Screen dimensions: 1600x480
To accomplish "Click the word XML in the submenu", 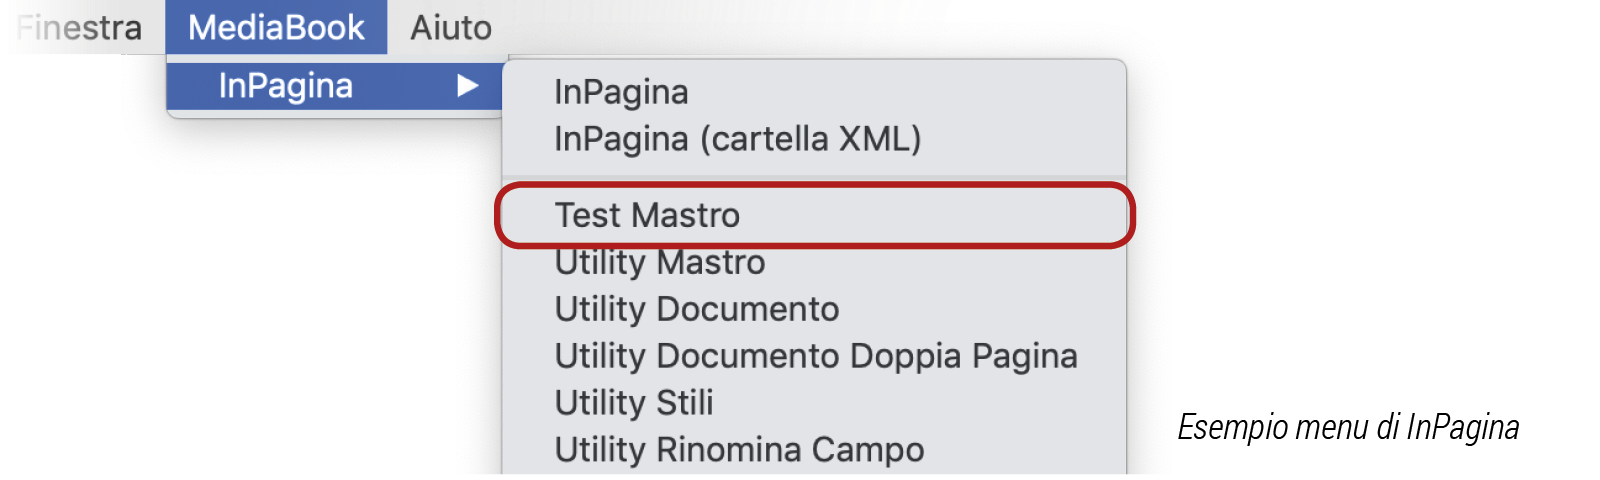I will pyautogui.click(x=874, y=139).
